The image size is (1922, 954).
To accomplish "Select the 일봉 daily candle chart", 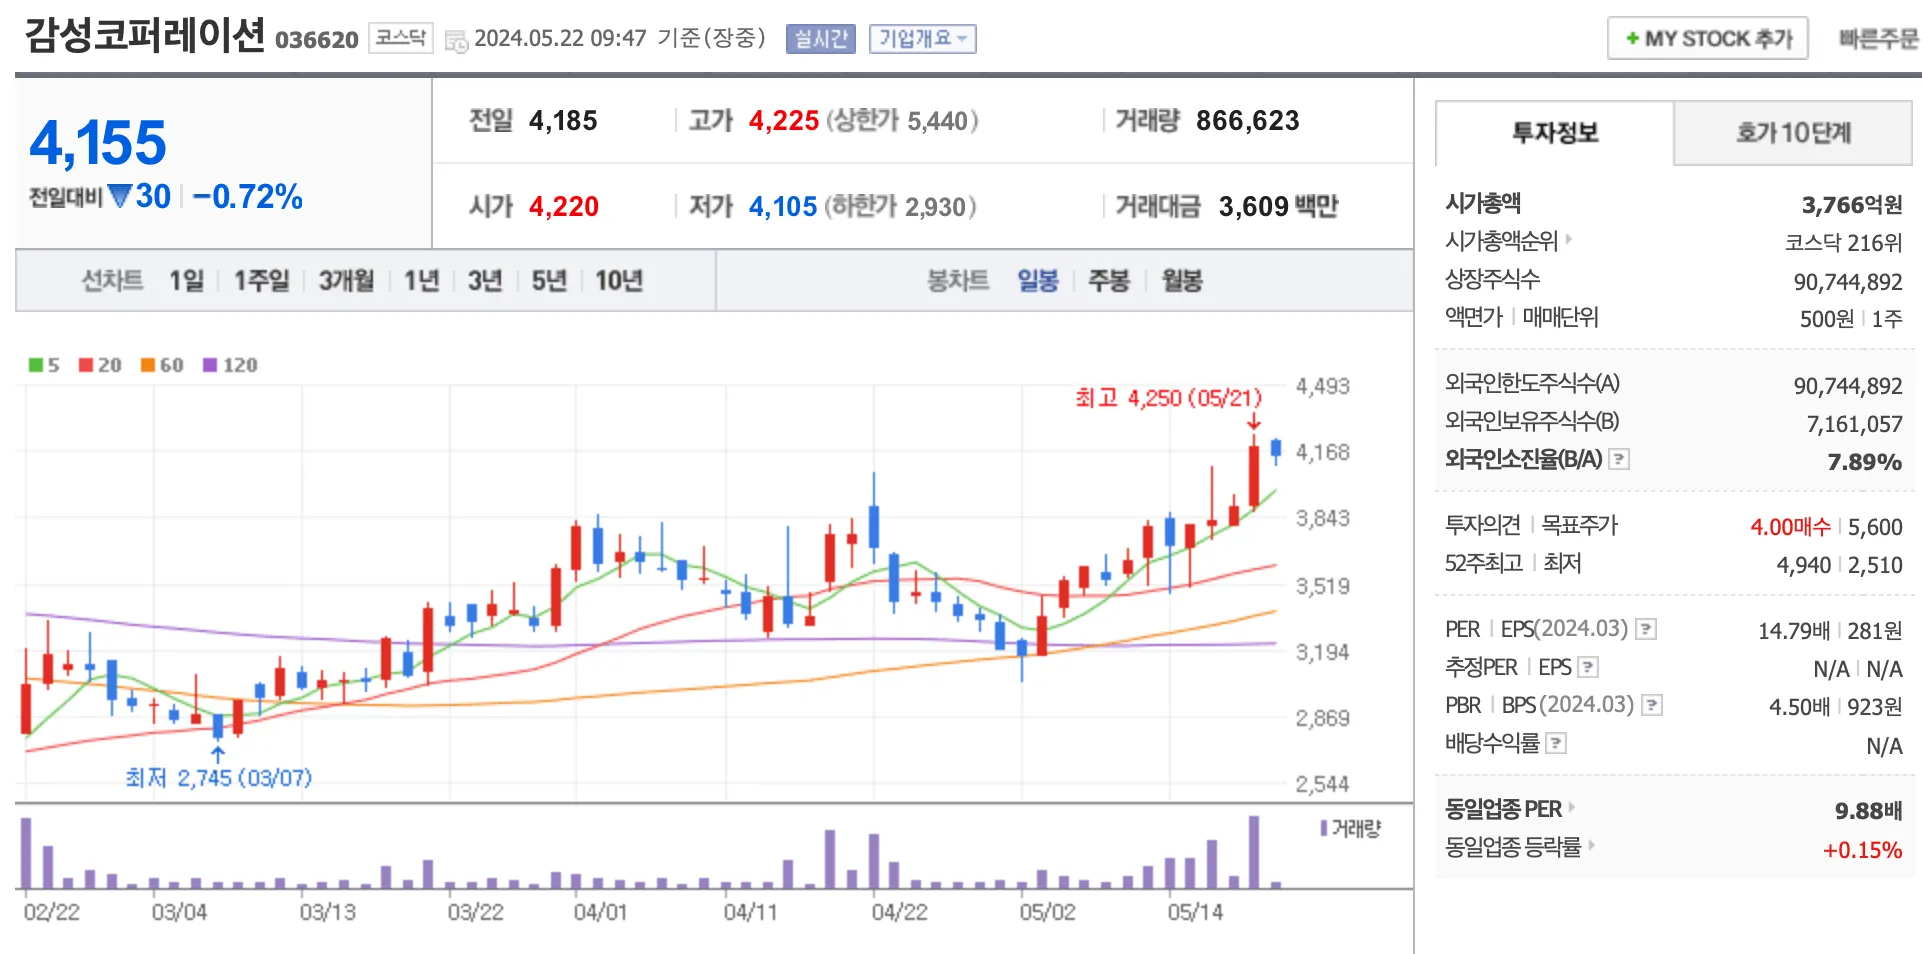I will coord(1038,281).
